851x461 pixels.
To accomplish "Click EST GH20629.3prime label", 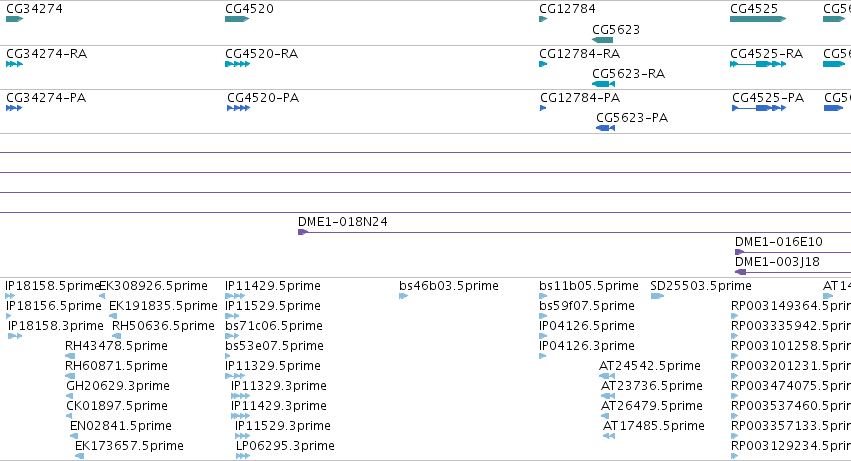I will pos(118,386).
